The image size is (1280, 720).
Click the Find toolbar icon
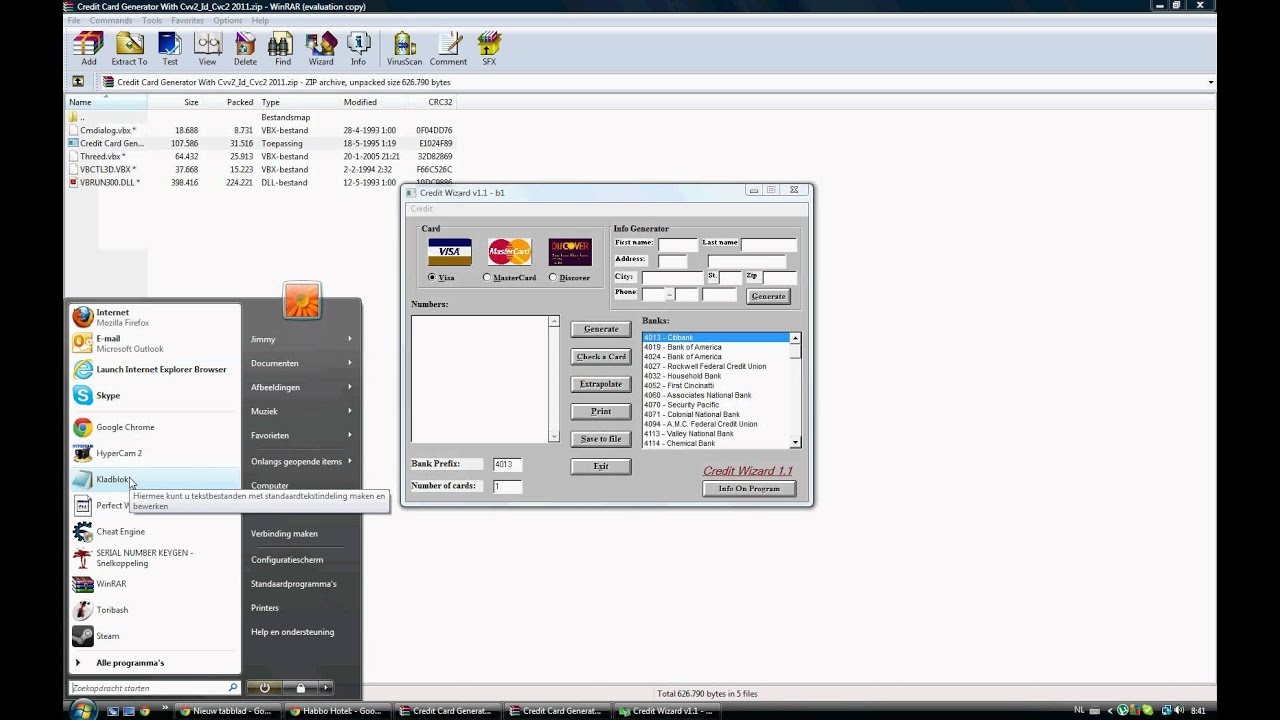283,48
